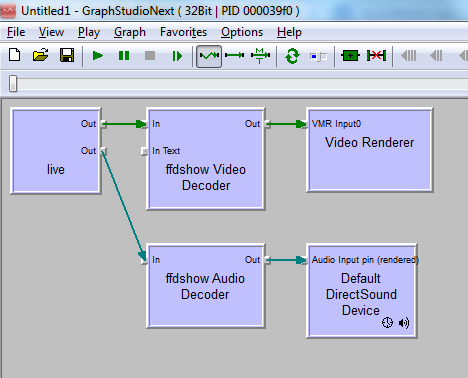The width and height of the screenshot is (468, 378).
Task: Stop the graph with gray Stop button
Action: [x=150, y=56]
